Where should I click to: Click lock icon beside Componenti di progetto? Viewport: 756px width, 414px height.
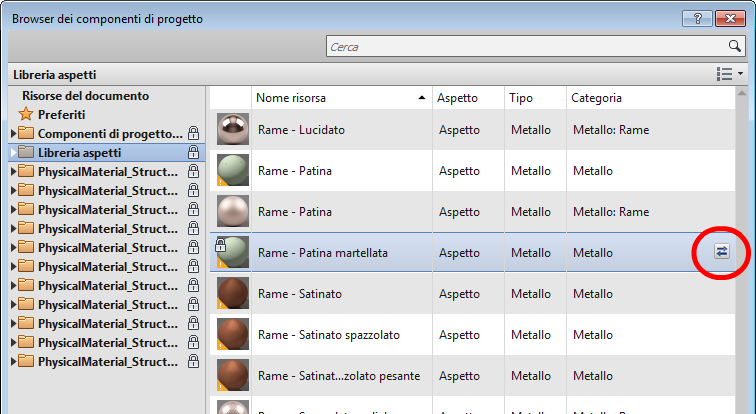pyautogui.click(x=193, y=134)
